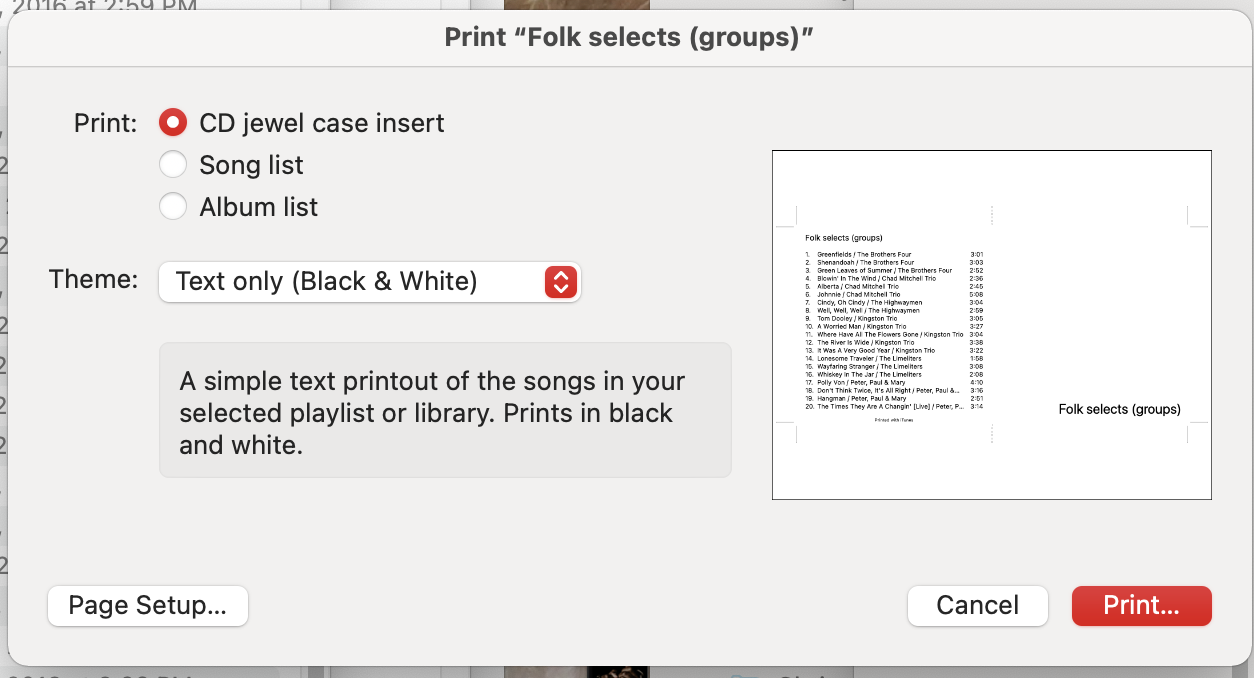Click the playlist heading at top of preview

[x=843, y=238]
